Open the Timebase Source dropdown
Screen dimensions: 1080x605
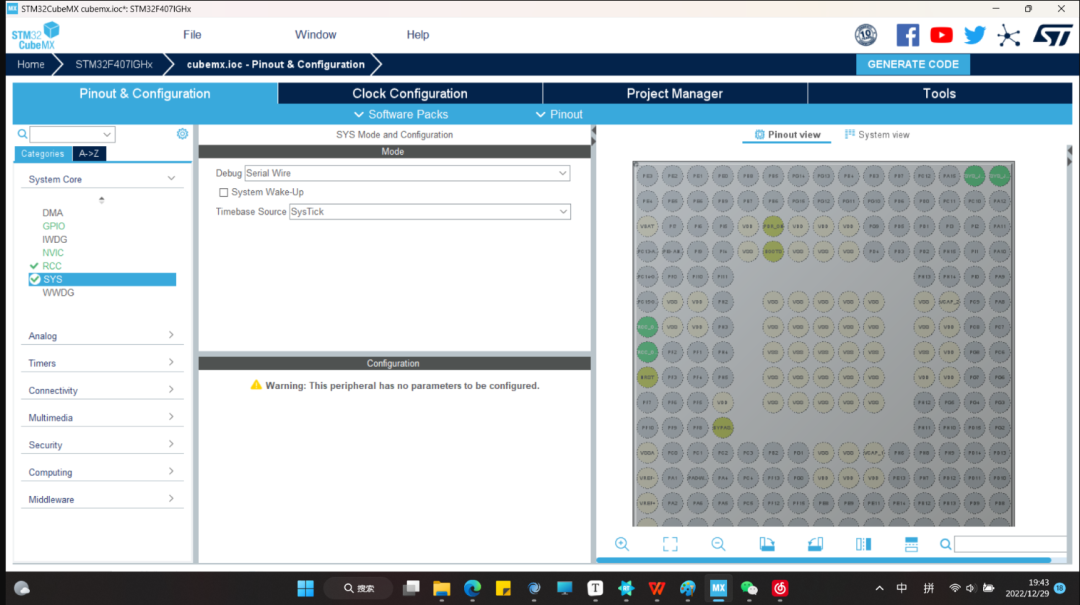429,212
